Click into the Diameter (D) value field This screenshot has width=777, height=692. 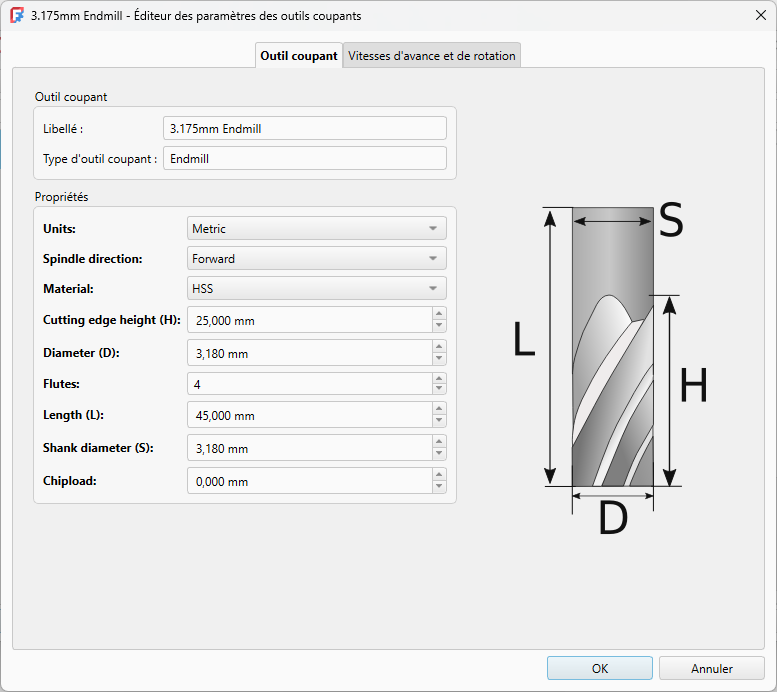click(310, 353)
